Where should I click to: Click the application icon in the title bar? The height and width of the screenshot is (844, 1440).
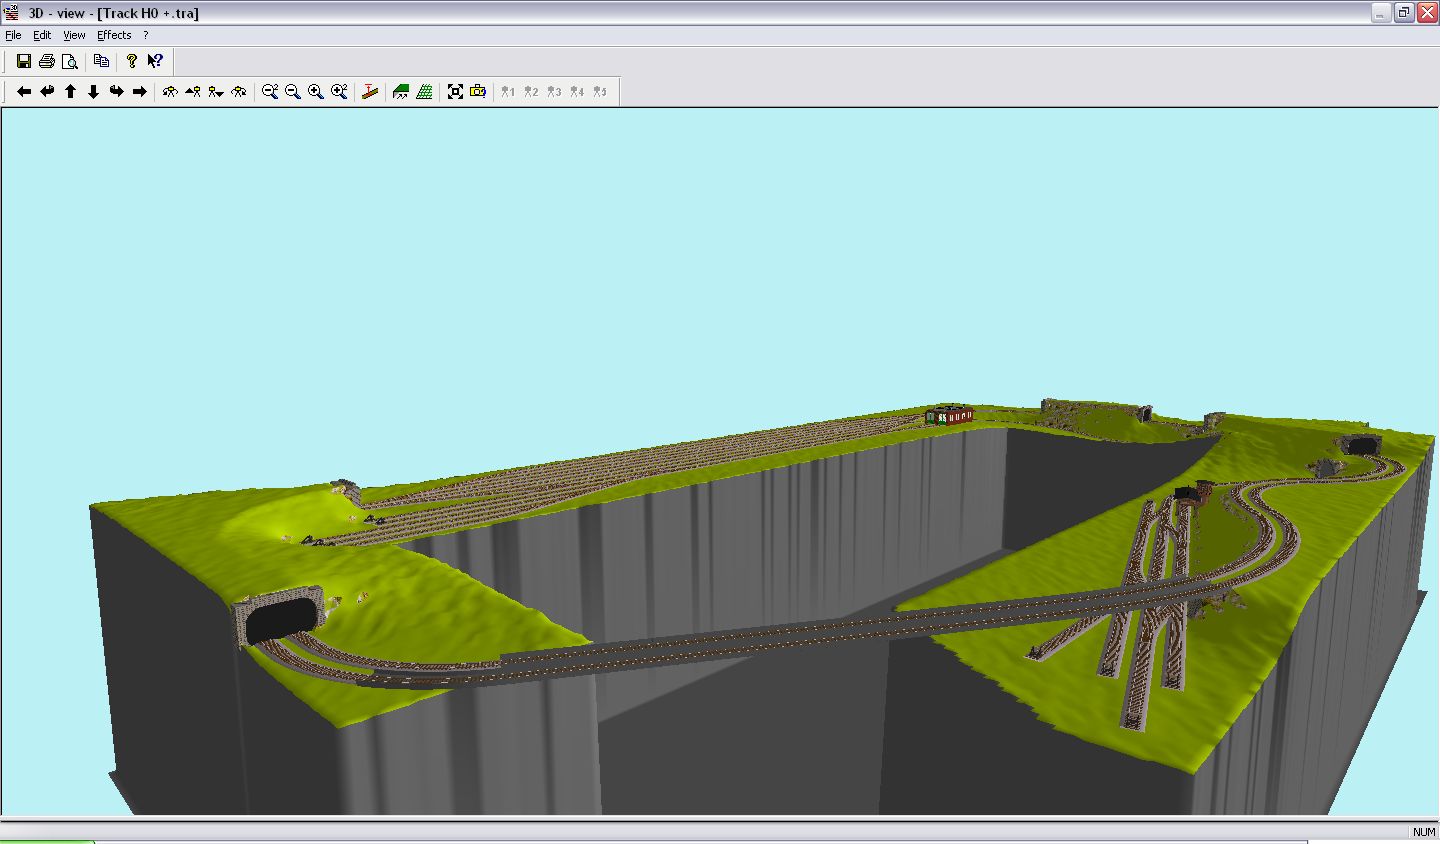click(12, 13)
